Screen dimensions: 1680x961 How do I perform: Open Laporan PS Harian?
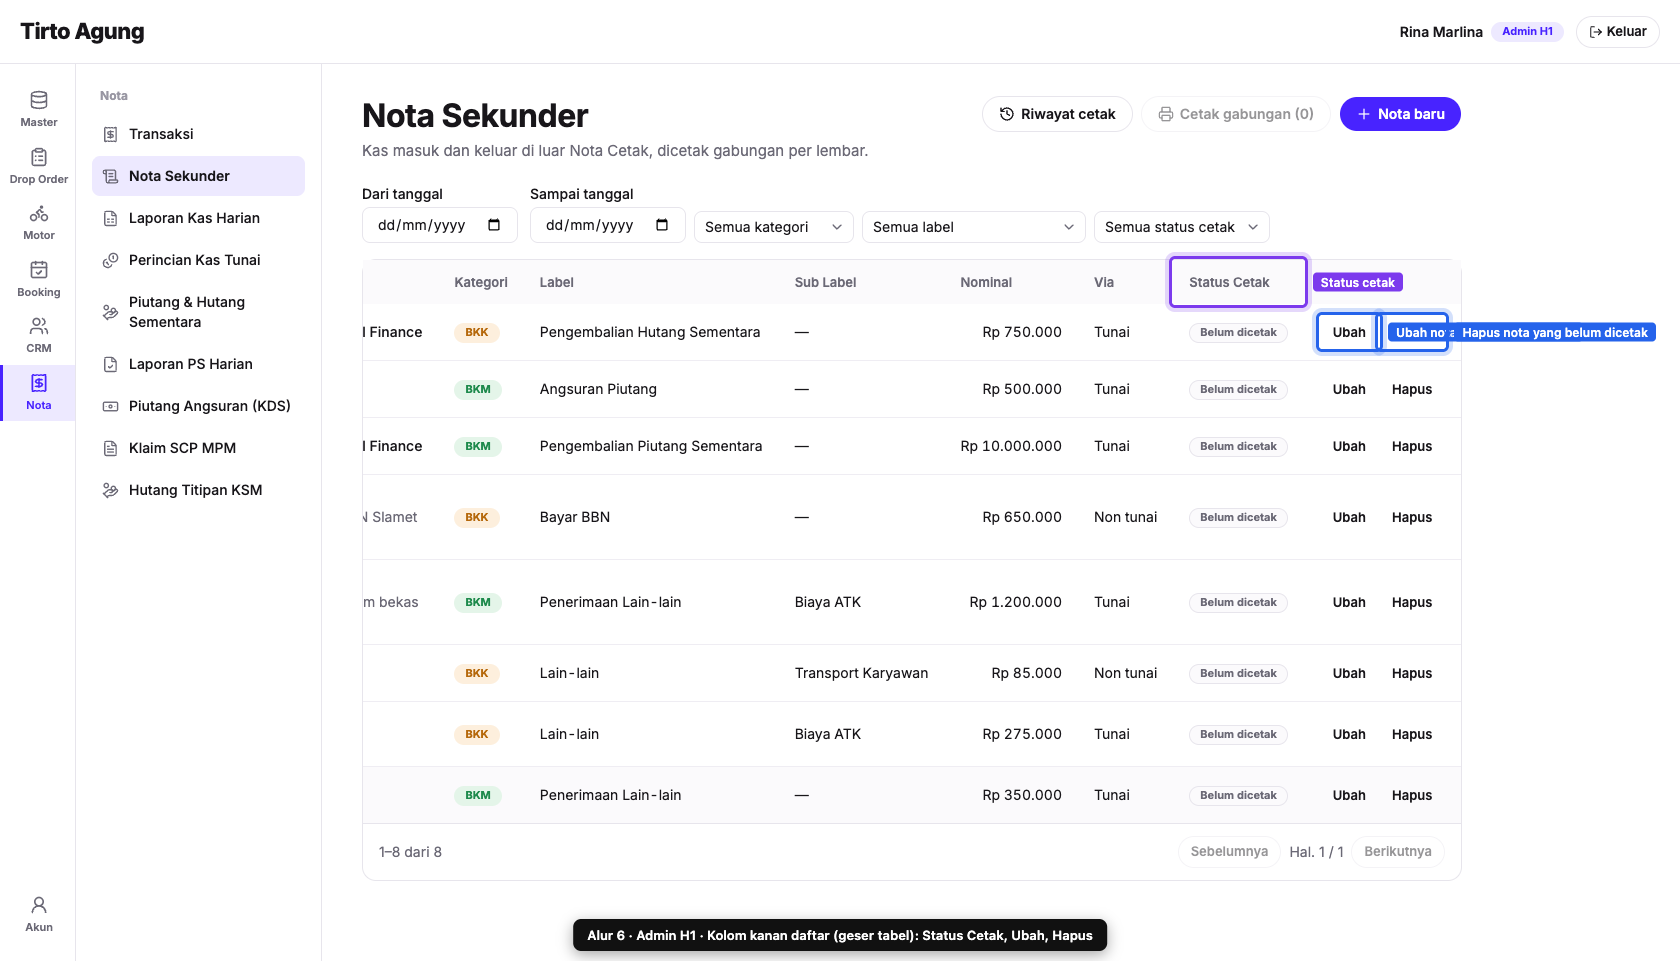click(198, 364)
